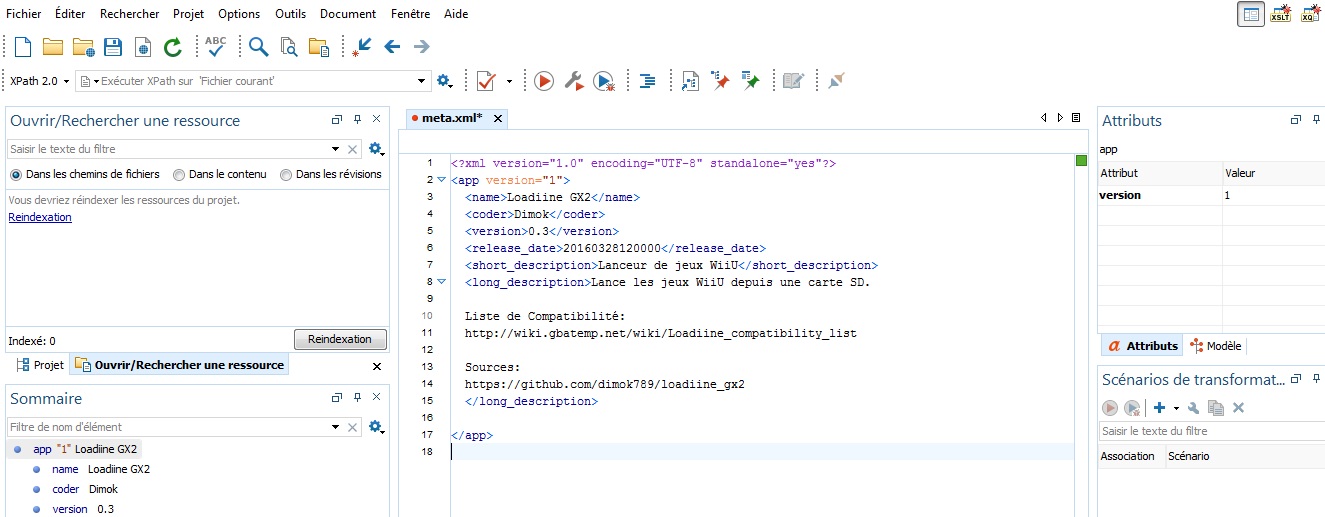Click the magnifier Find/Replace icon
The width and height of the screenshot is (1325, 517).
(x=259, y=46)
